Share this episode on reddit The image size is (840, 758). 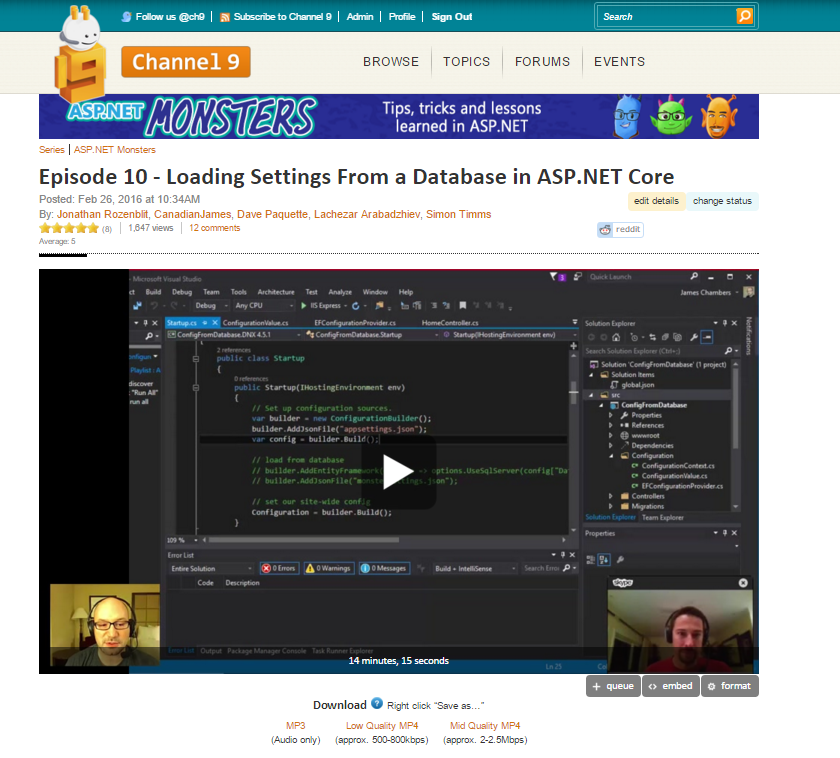[x=620, y=230]
